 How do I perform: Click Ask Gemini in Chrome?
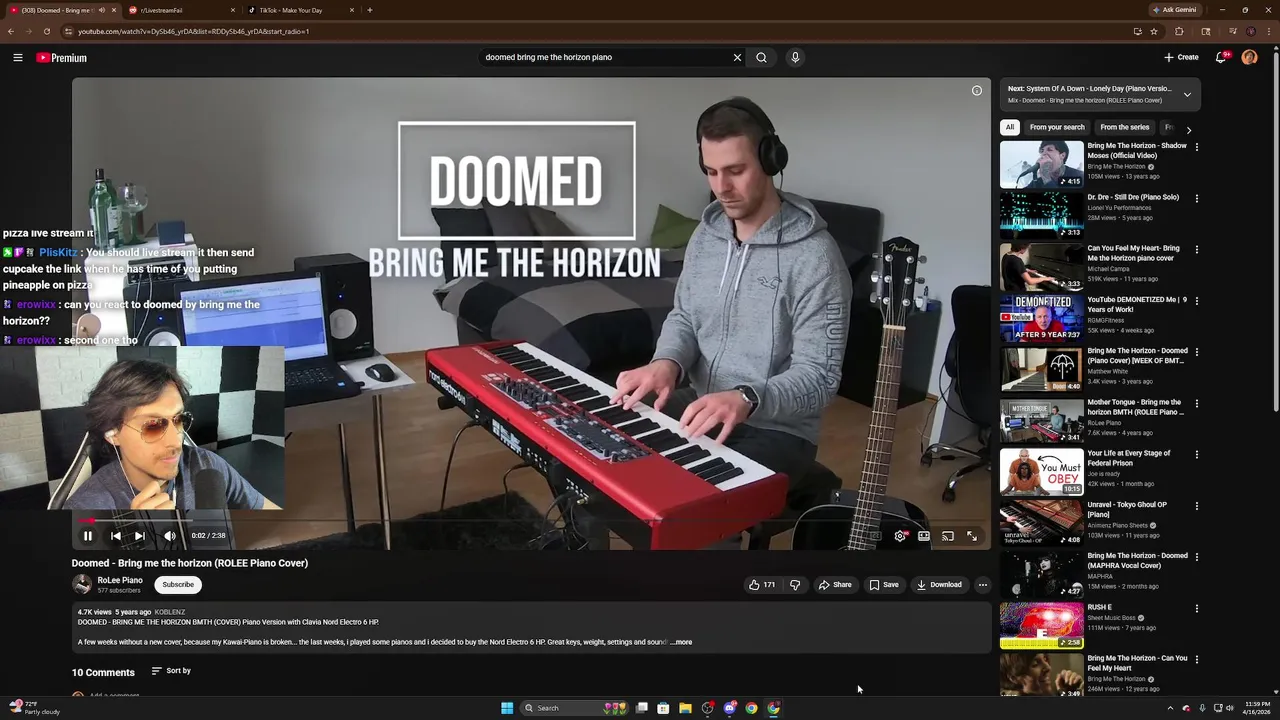(x=1175, y=10)
